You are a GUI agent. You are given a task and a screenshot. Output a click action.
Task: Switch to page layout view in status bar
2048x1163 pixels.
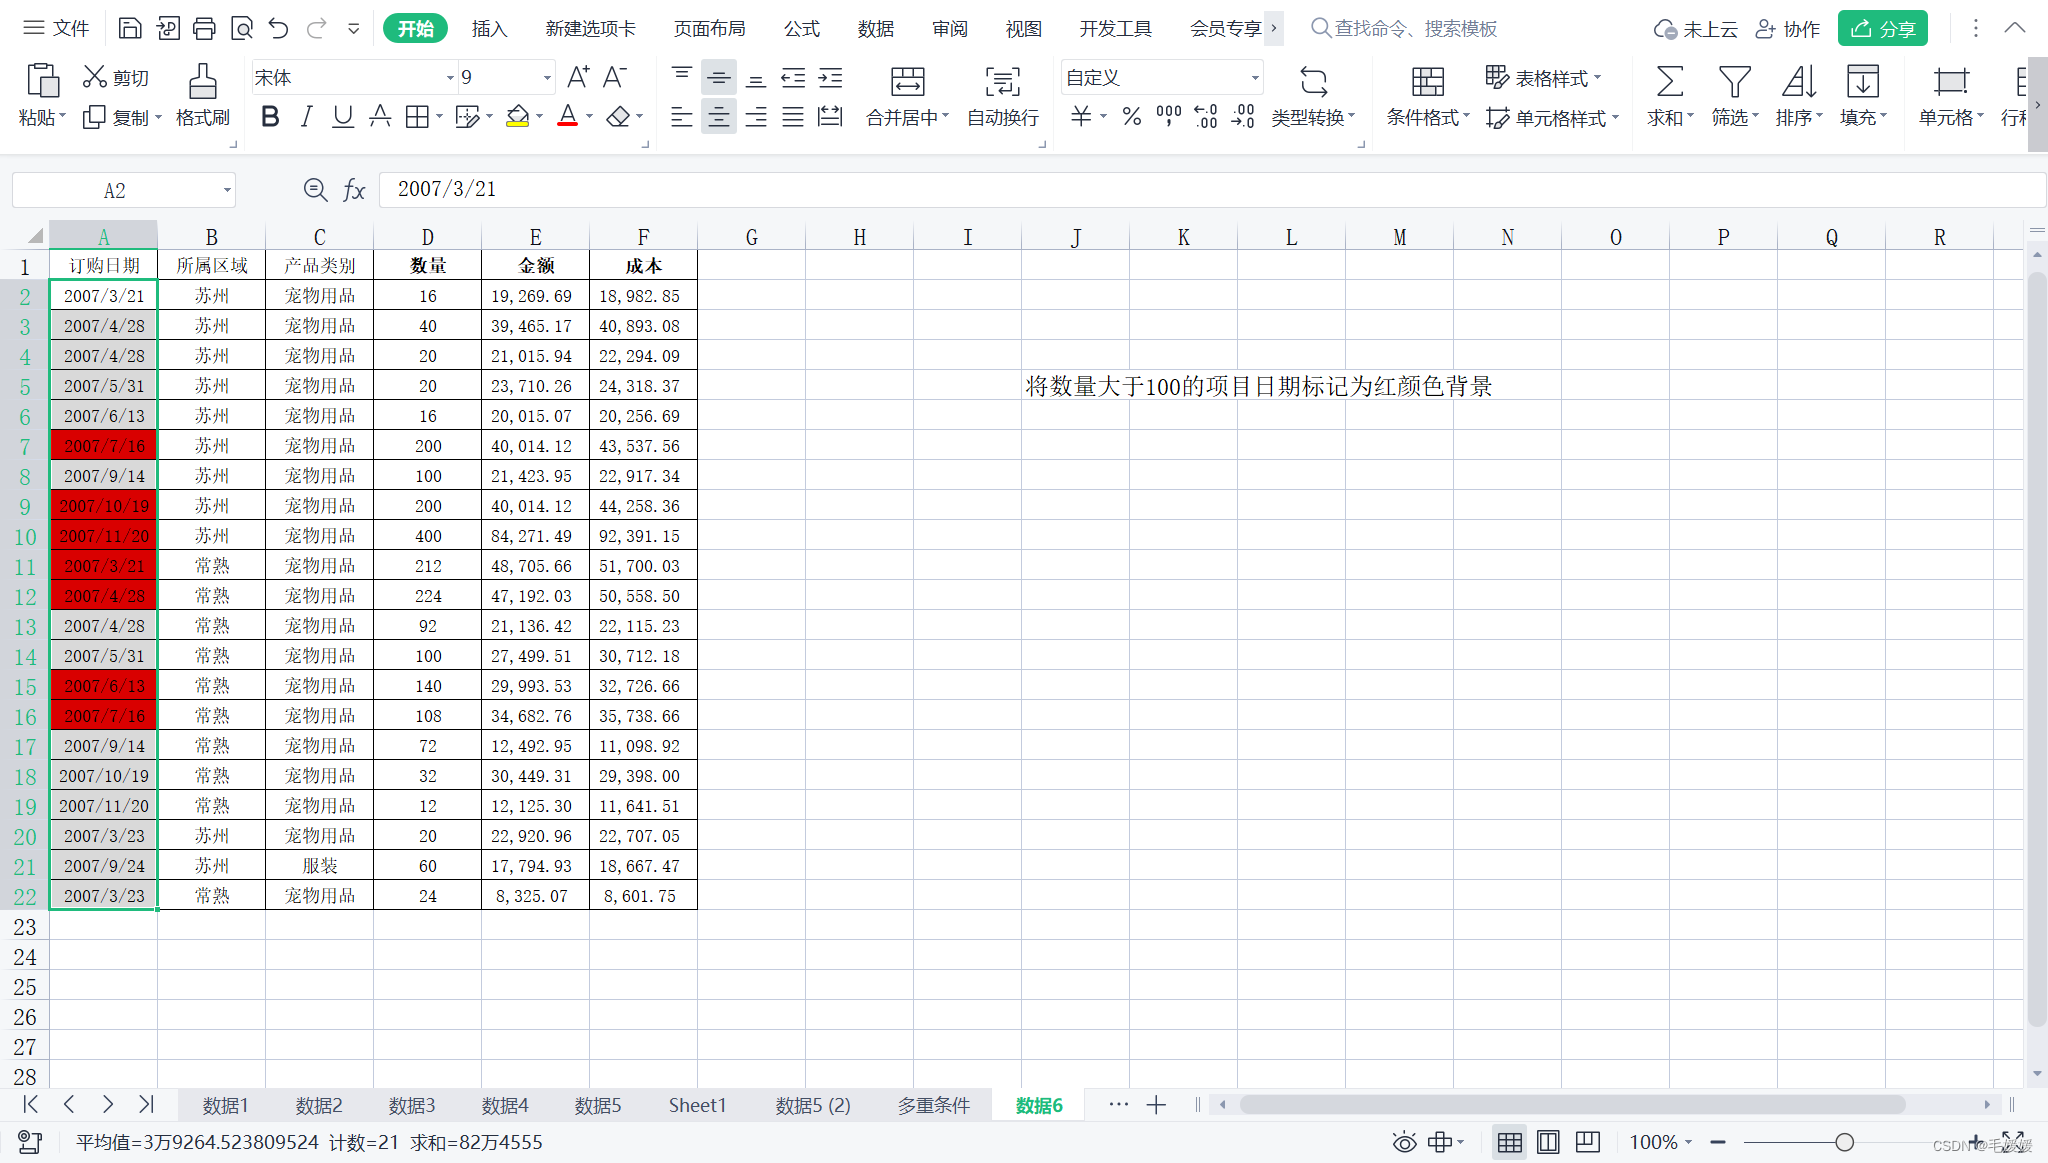[x=1548, y=1142]
